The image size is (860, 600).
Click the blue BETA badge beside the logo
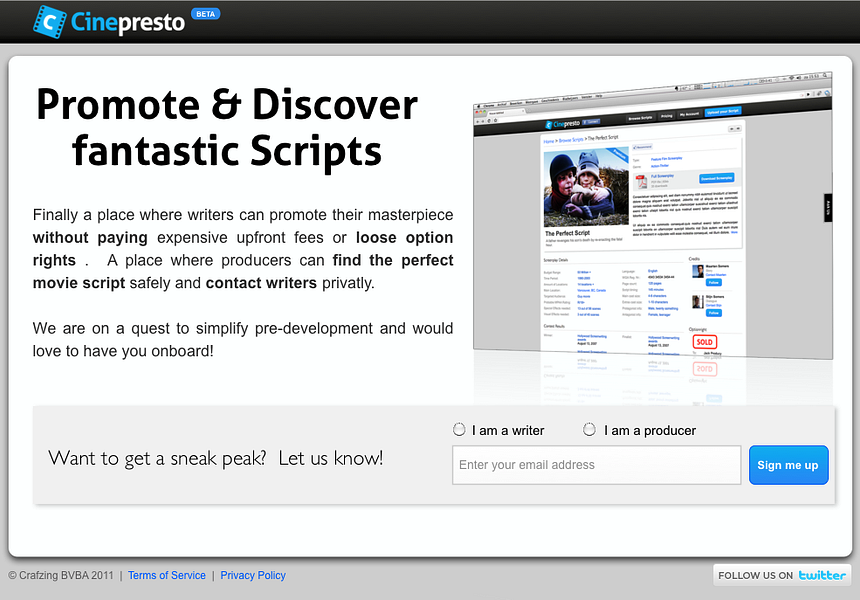[x=204, y=13]
